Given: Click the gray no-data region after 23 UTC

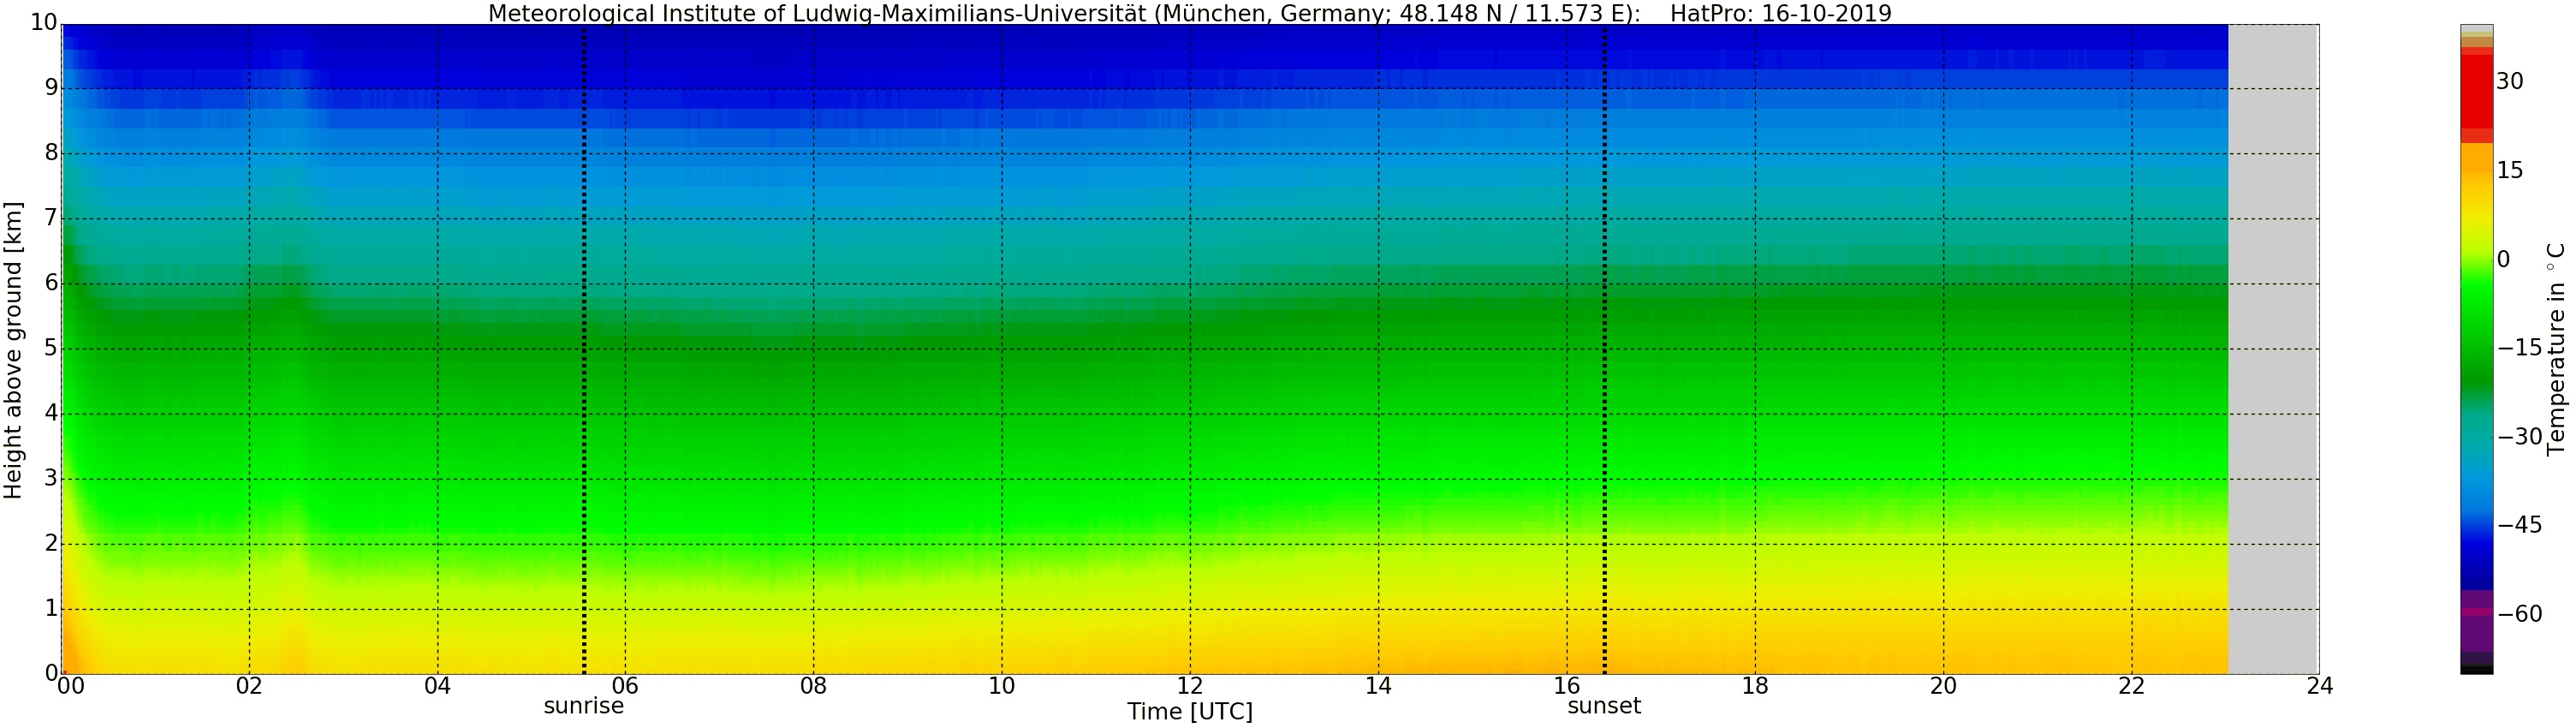Looking at the screenshot, I should point(2273,350).
